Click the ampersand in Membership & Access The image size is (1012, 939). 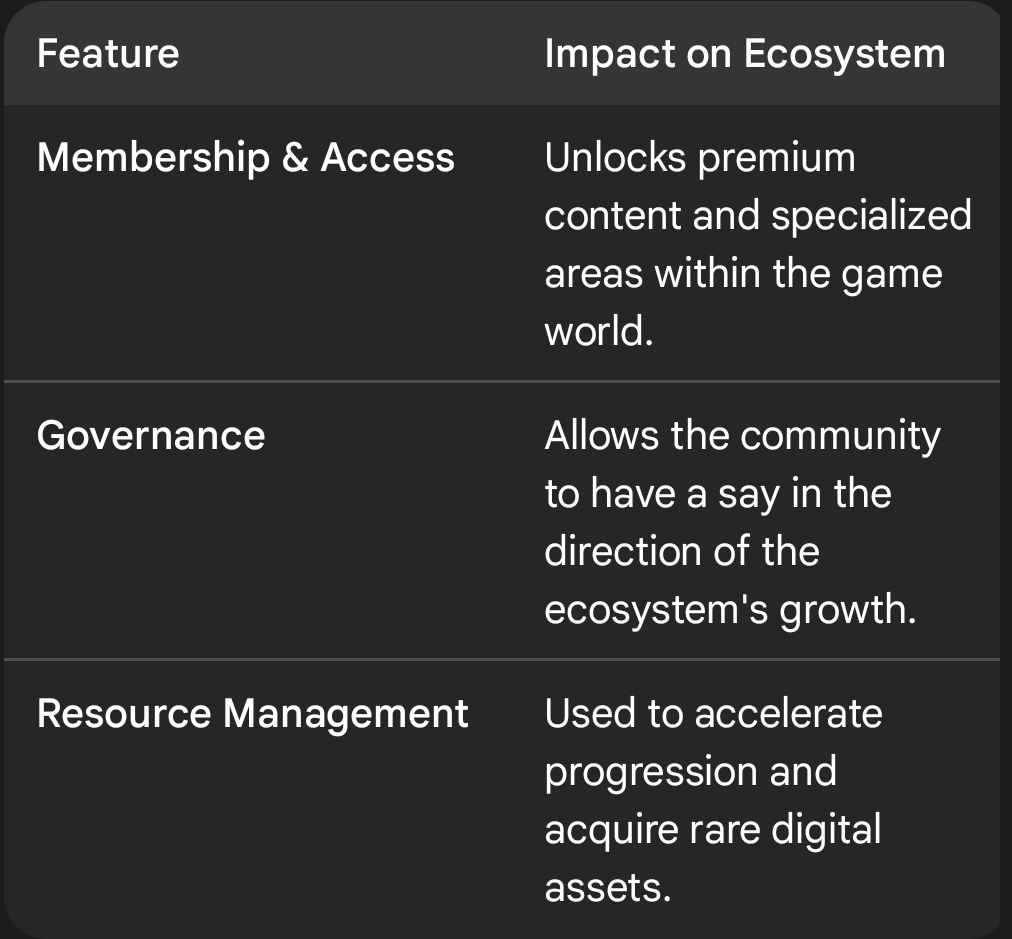tap(295, 157)
